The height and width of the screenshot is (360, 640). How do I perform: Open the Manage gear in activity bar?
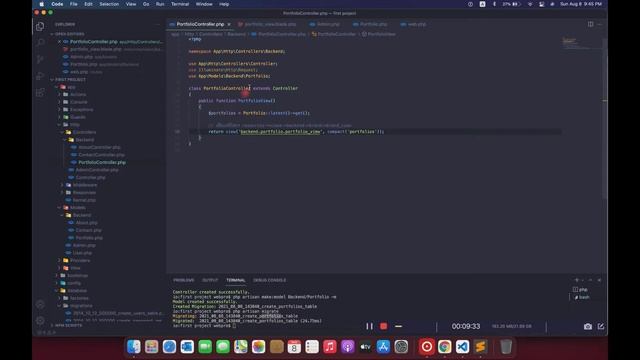tap(40, 321)
